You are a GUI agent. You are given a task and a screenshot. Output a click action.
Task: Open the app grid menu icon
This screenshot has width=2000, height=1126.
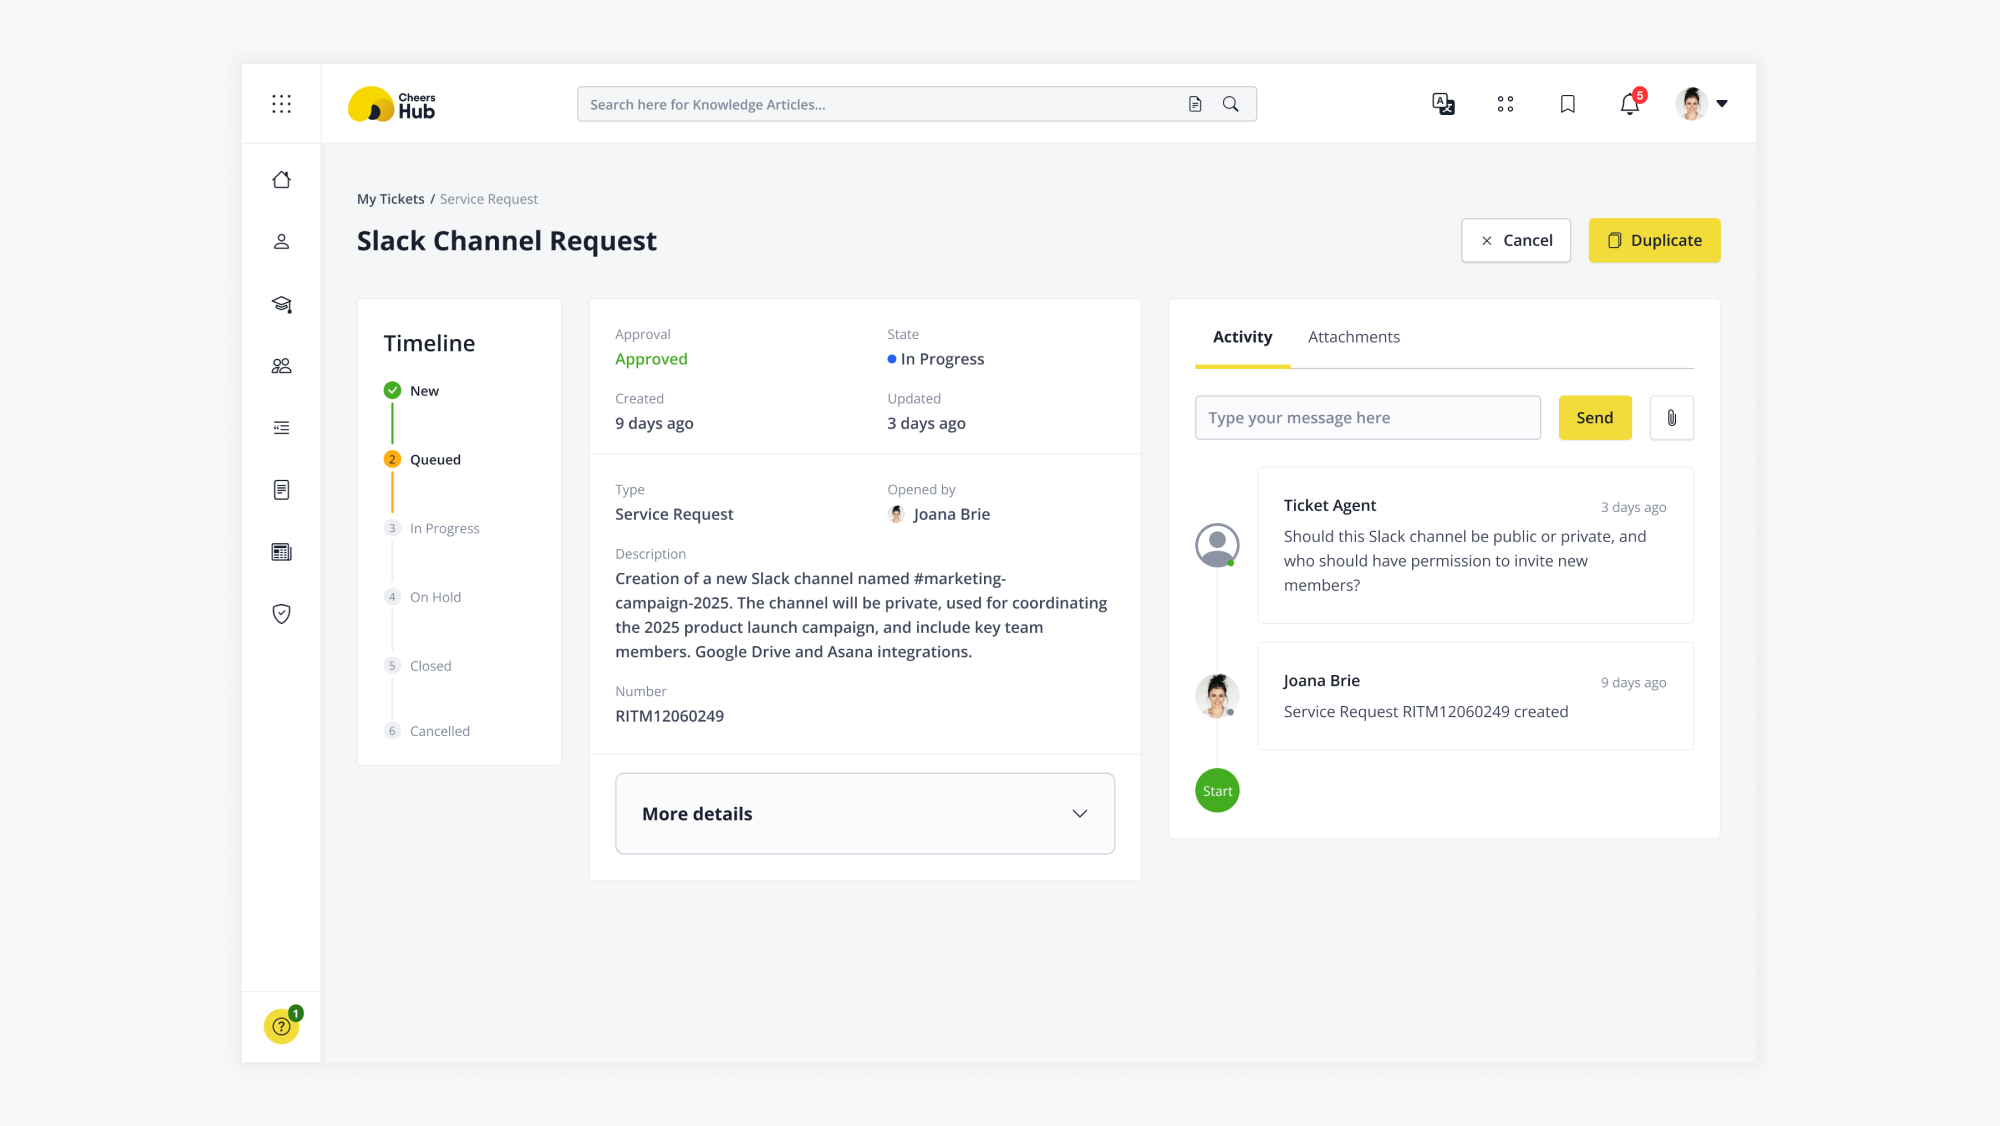pyautogui.click(x=281, y=104)
